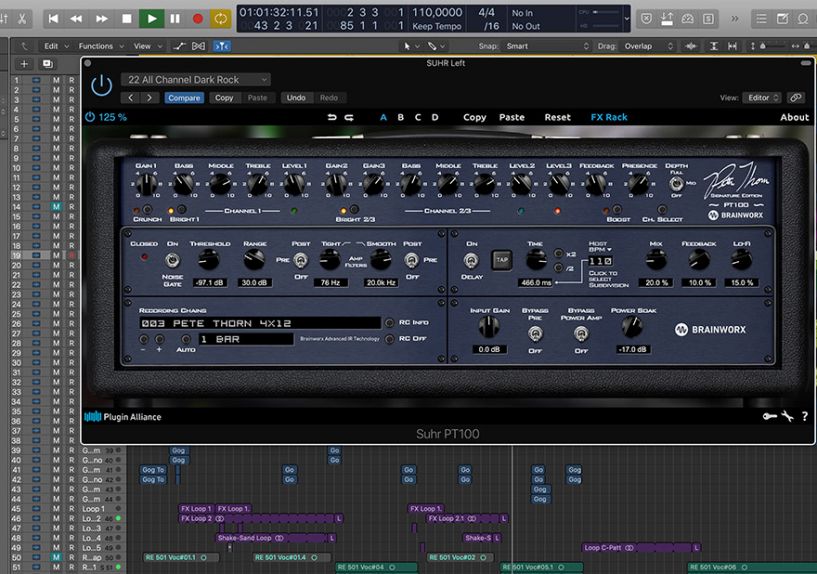The image size is (817, 574).
Task: Click the Compare button
Action: 184,98
